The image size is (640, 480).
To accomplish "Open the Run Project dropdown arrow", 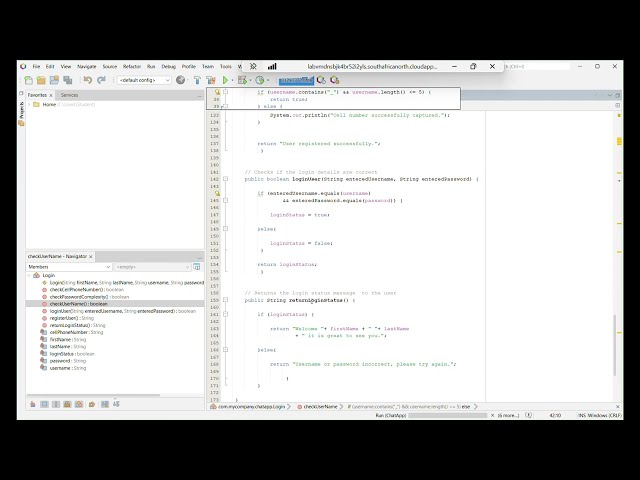I will click(x=232, y=80).
